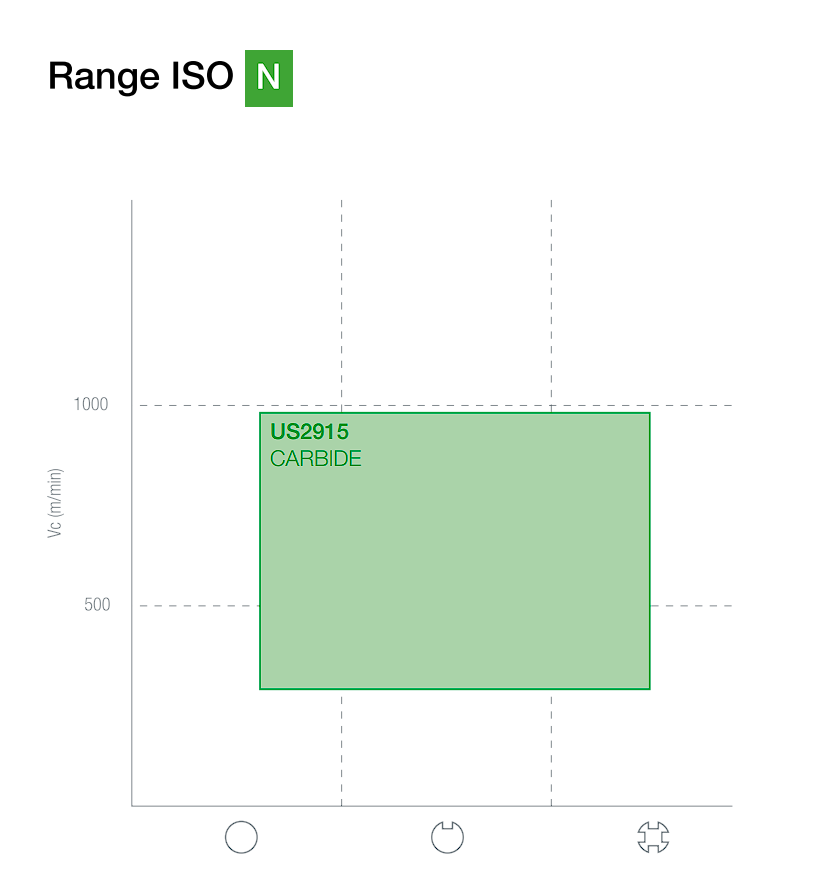The height and width of the screenshot is (885, 831).
Task: Click the middle of the green US2915 range area
Action: [454, 551]
